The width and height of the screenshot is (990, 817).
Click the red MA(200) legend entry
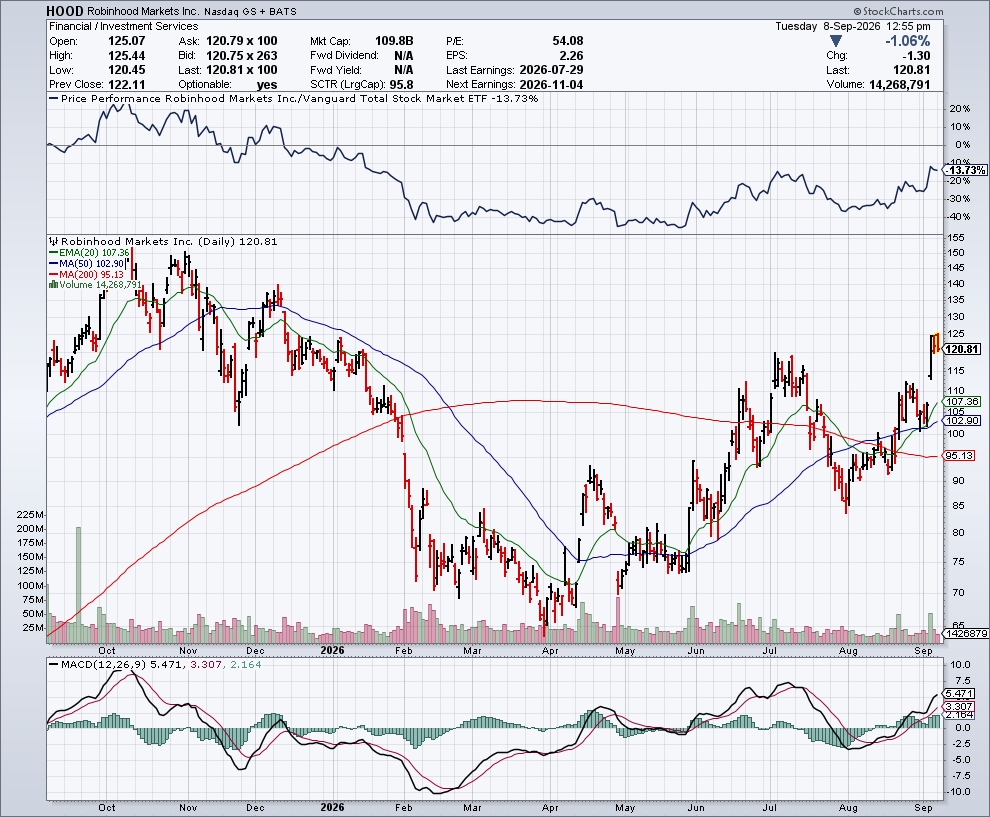86,274
